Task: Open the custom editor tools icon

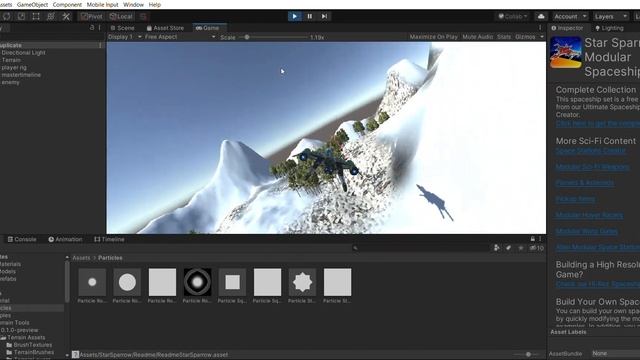Action: click(66, 16)
